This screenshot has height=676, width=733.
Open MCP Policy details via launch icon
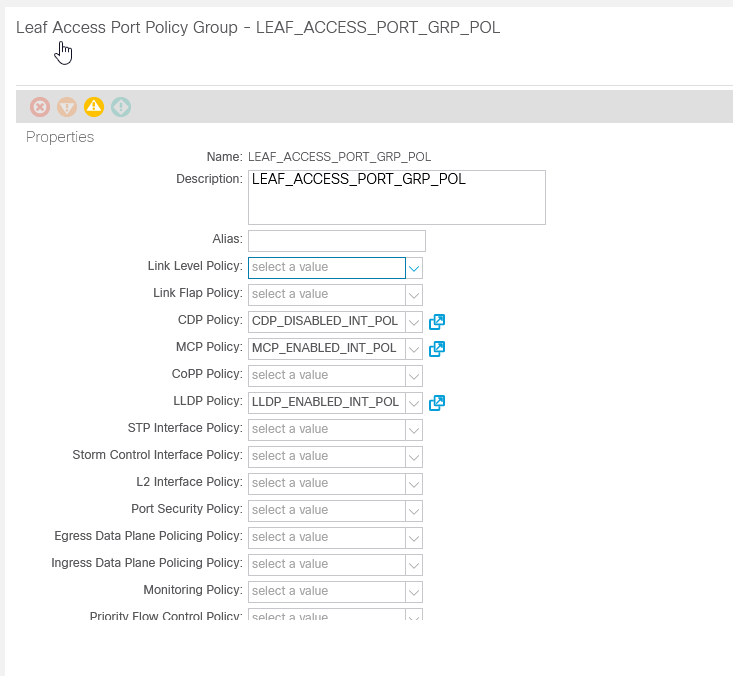(x=436, y=349)
